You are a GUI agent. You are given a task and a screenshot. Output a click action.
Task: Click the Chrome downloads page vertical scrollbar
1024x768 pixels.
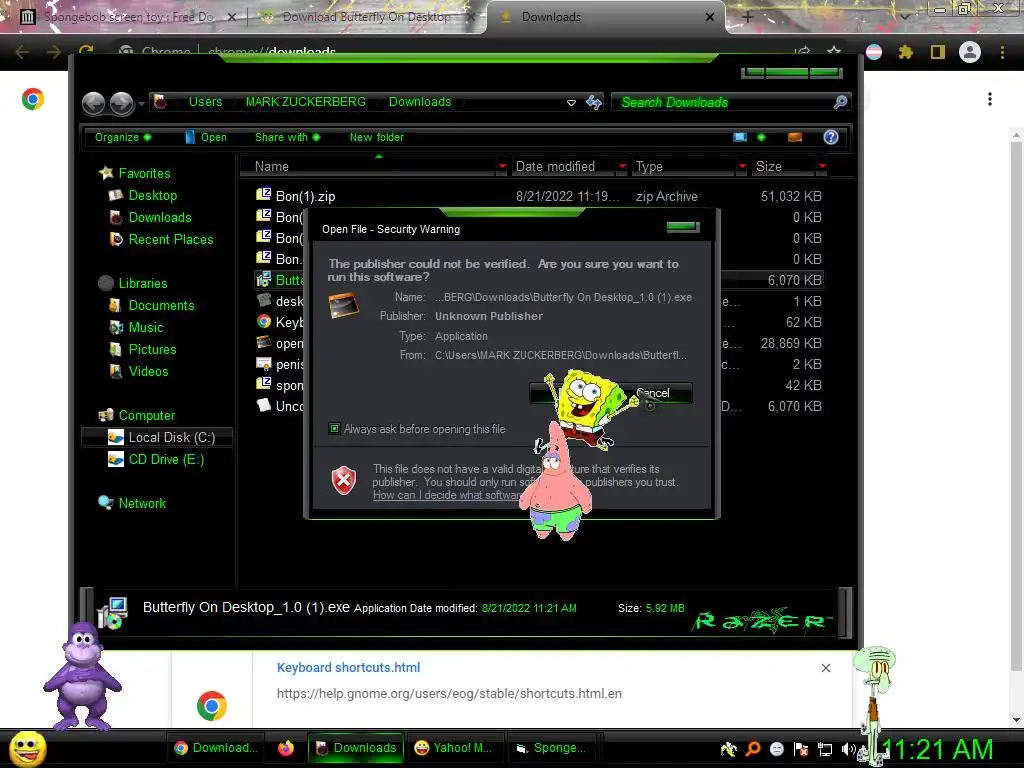point(1016,405)
